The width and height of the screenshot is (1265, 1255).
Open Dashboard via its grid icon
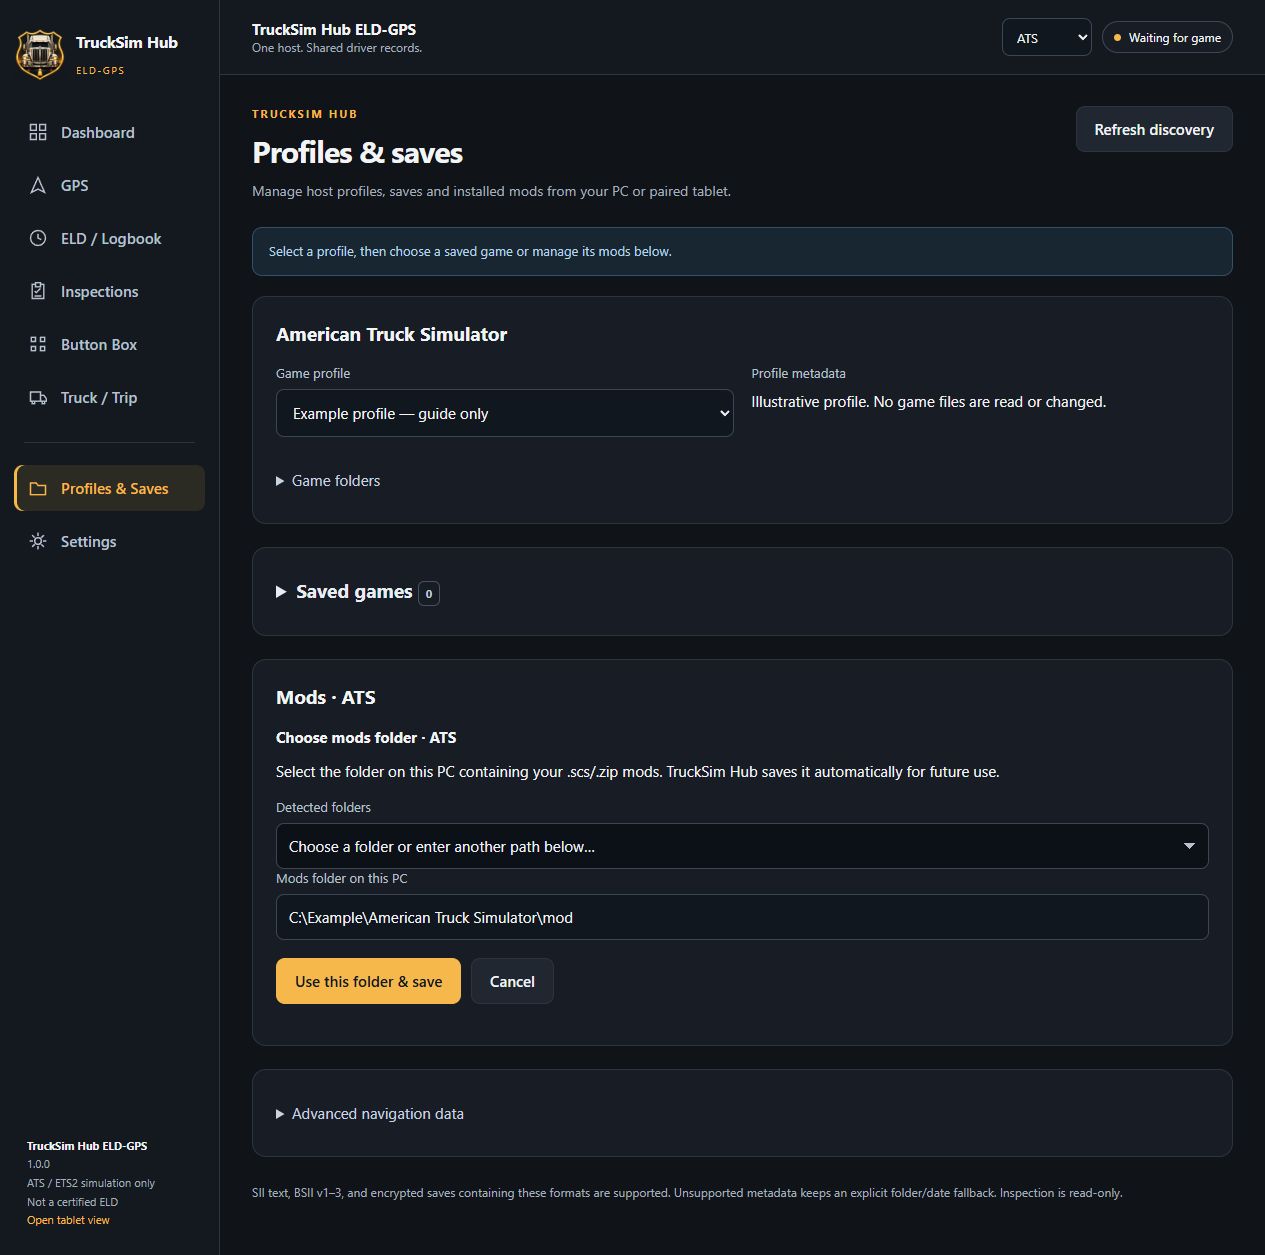[38, 132]
